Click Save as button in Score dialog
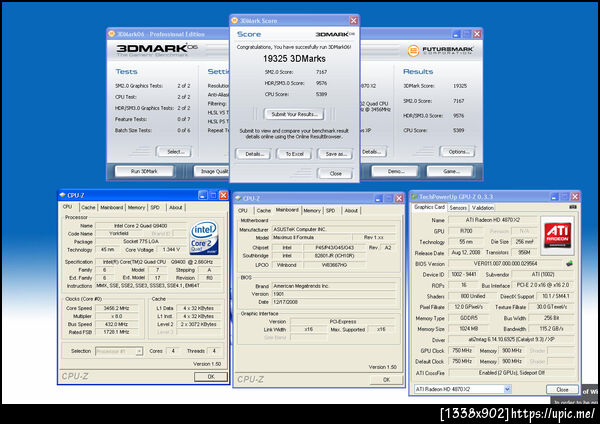The width and height of the screenshot is (600, 424). 336,154
